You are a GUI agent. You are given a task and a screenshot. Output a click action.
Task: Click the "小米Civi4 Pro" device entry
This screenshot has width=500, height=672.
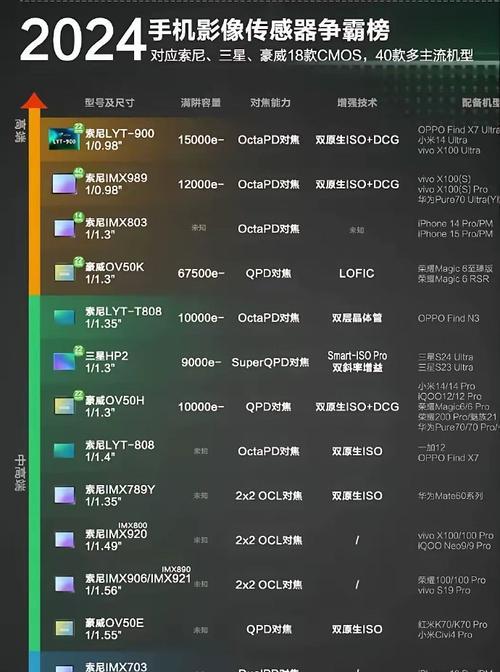tap(445, 635)
